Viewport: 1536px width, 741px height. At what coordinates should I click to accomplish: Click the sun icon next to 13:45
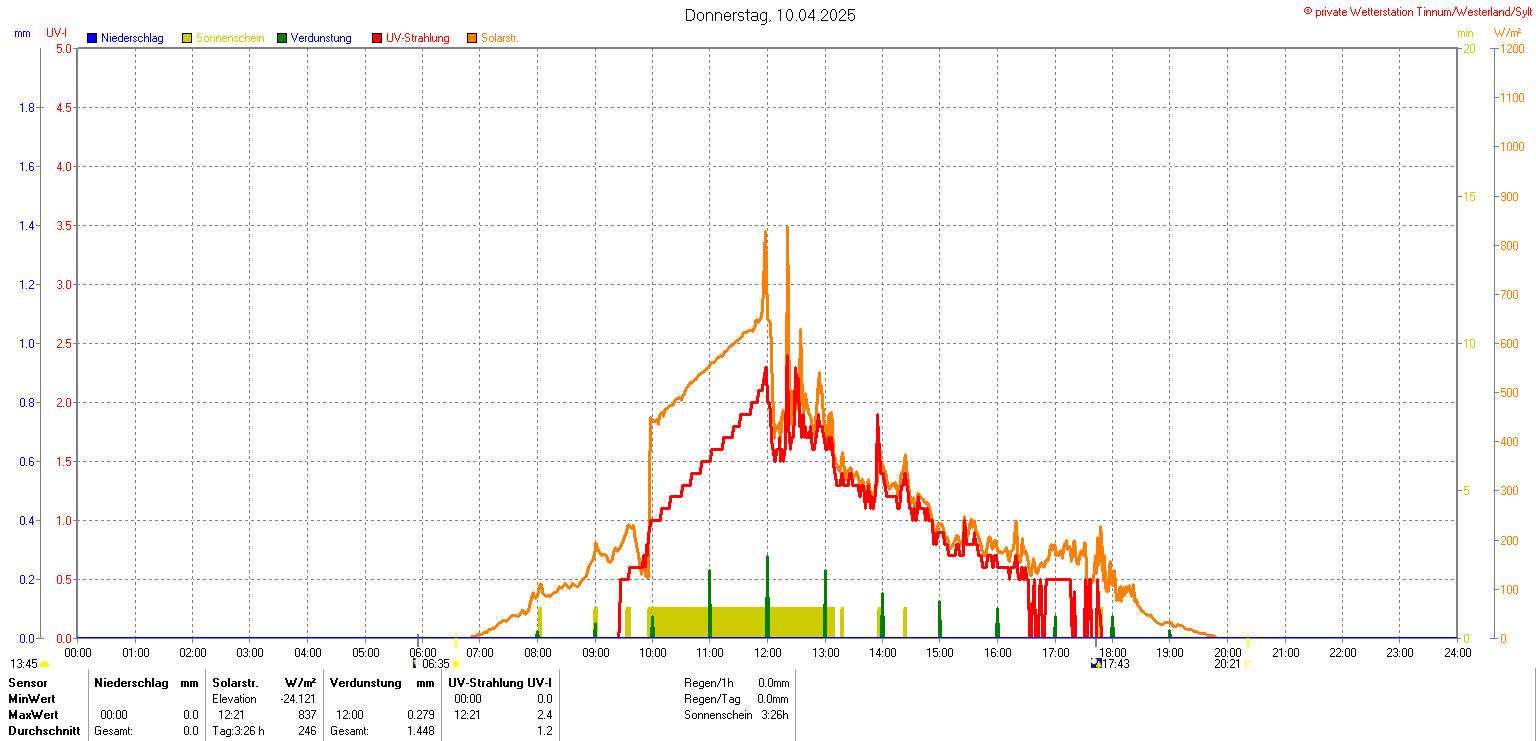[45, 664]
